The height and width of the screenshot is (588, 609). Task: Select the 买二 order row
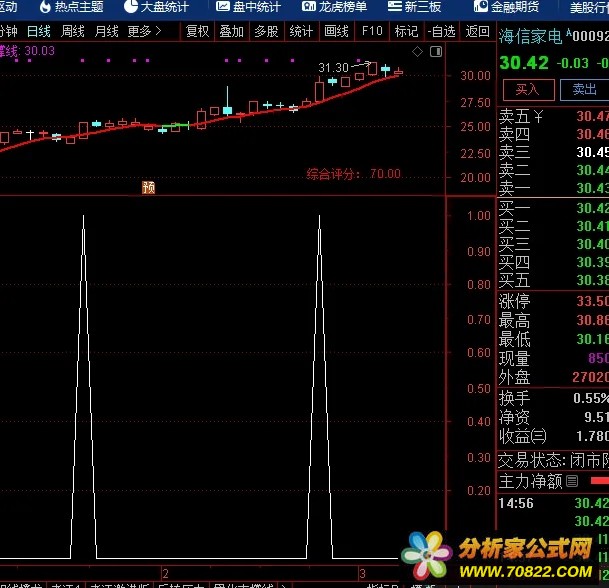[553, 226]
